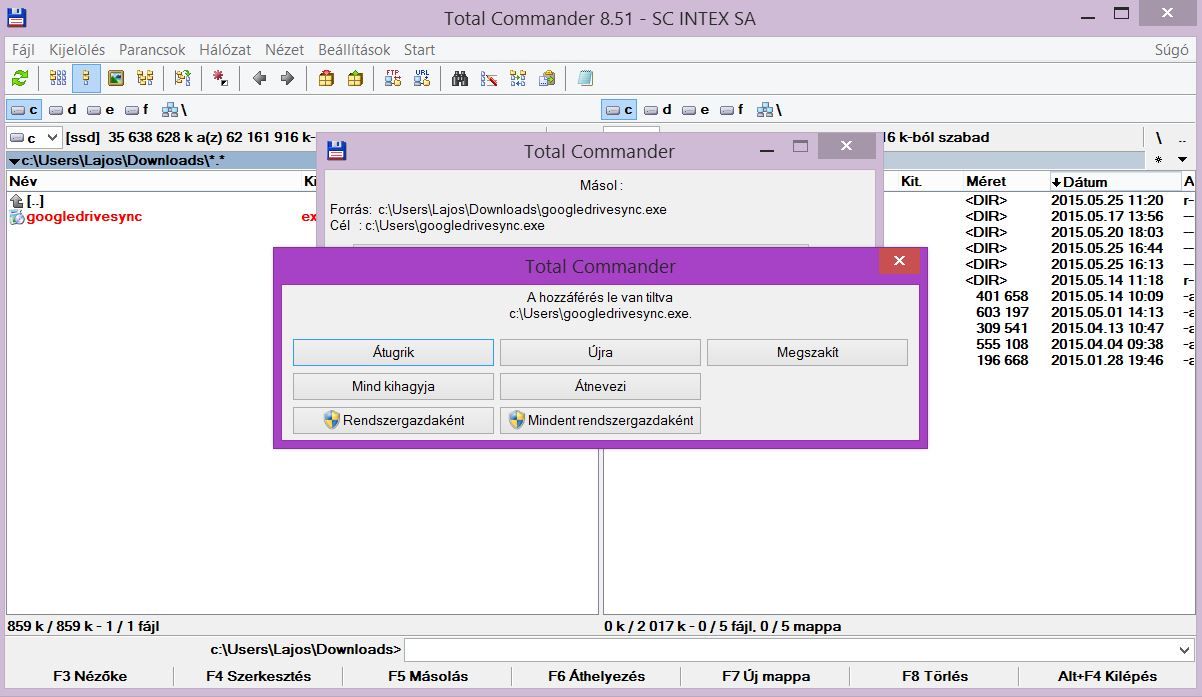Click the Refresh (reread source) toolbar icon
This screenshot has width=1202, height=697.
click(20, 78)
